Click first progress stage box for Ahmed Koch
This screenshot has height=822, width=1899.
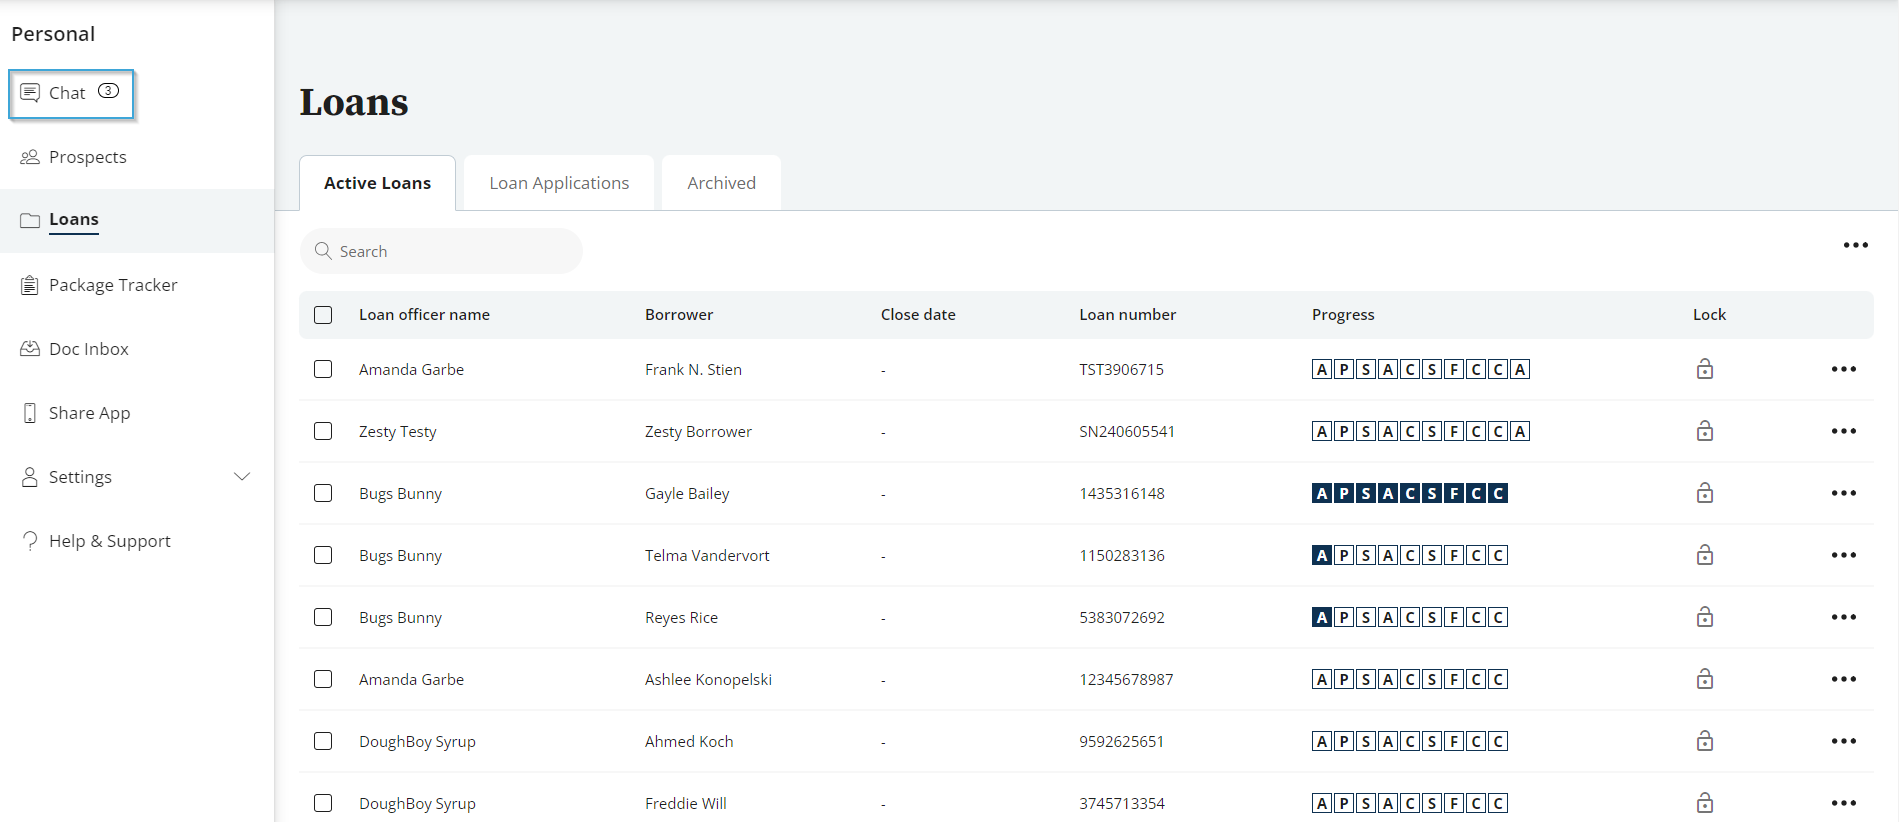point(1322,741)
